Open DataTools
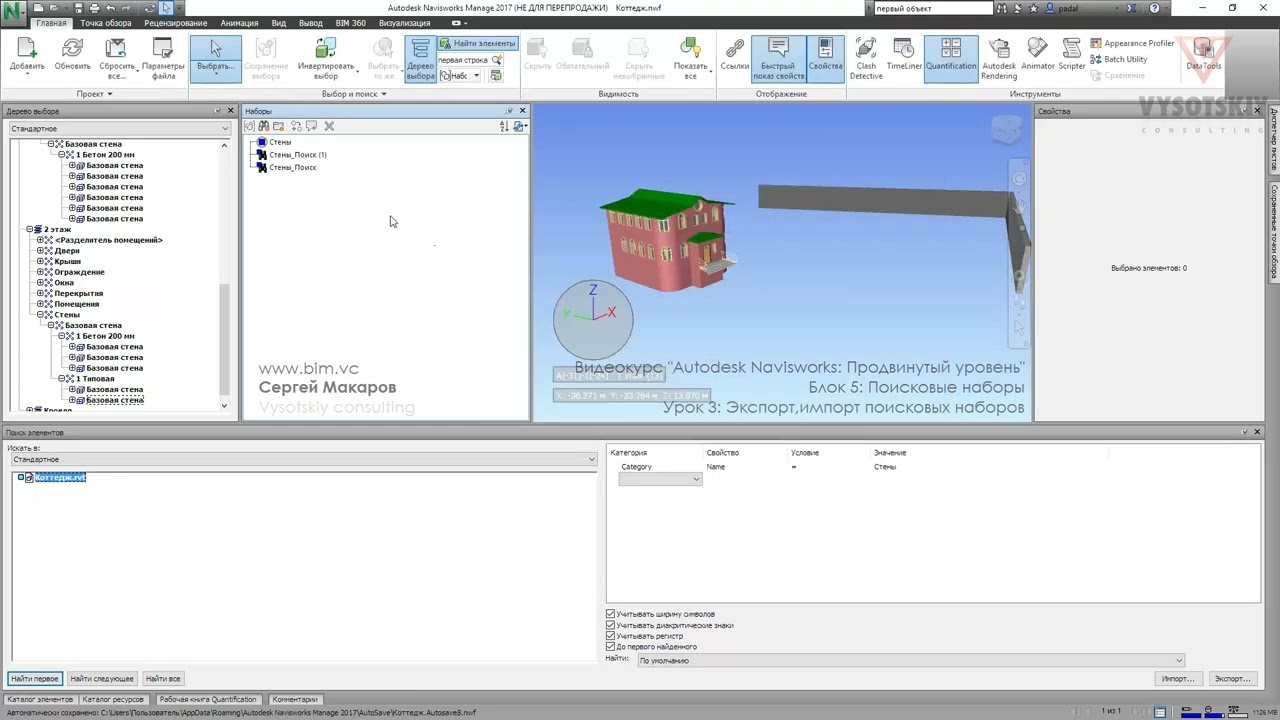The image size is (1280, 720). pos(1203,55)
